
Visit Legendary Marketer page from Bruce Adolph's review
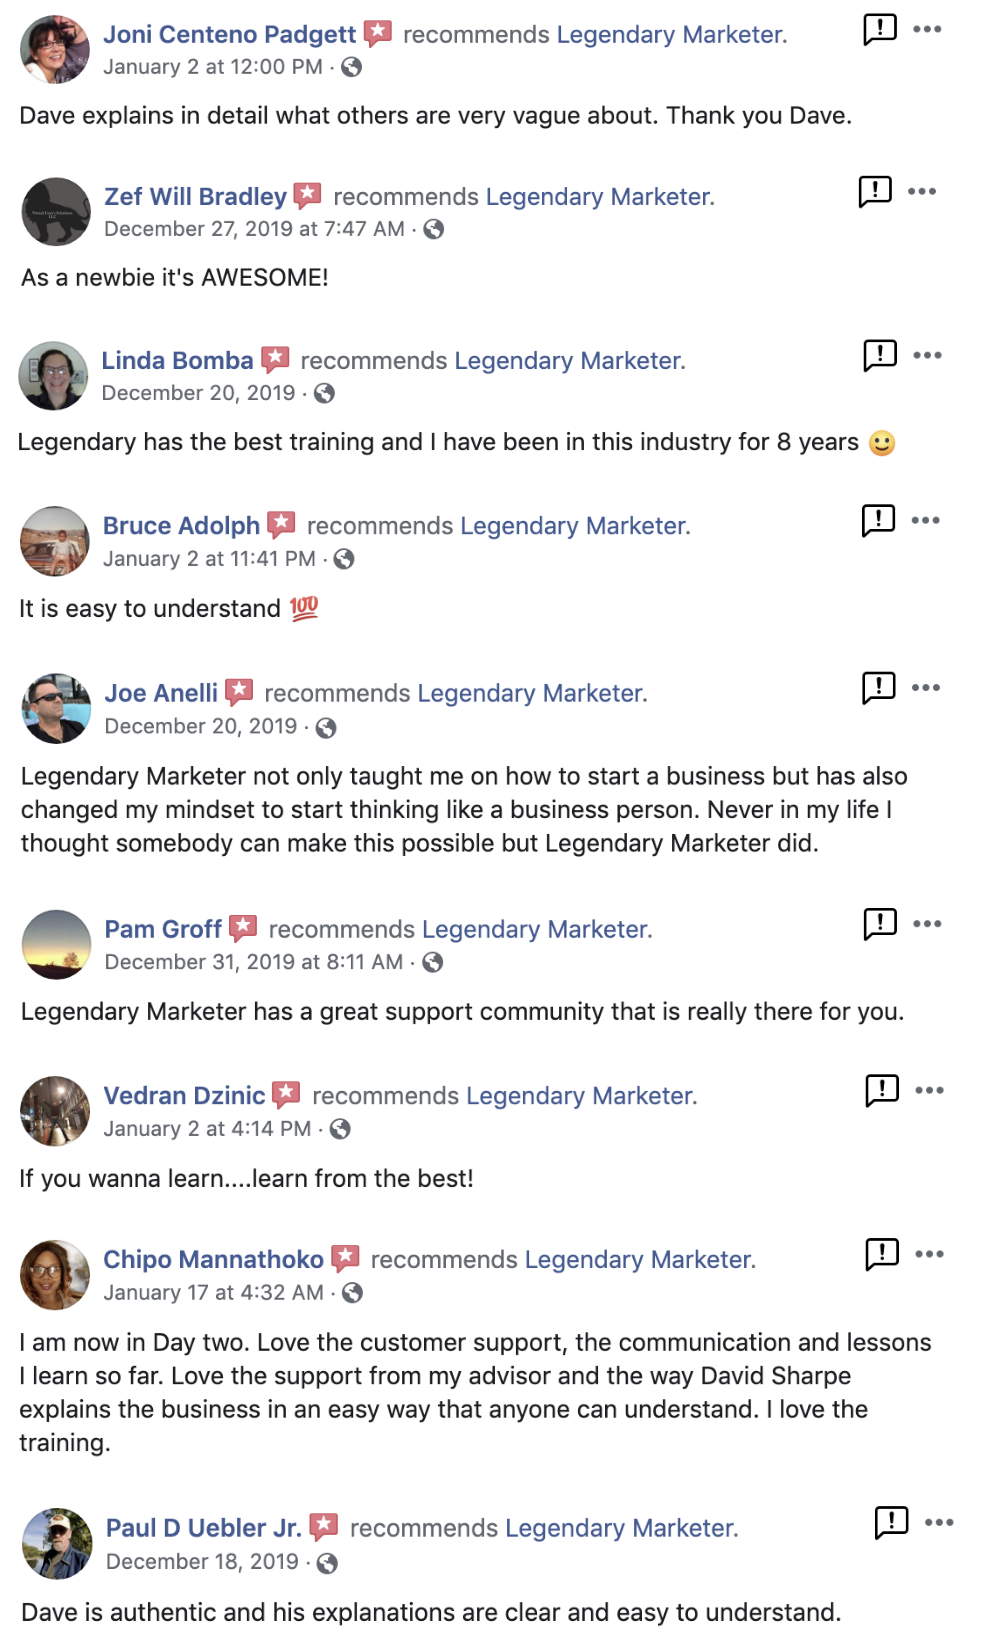click(575, 526)
